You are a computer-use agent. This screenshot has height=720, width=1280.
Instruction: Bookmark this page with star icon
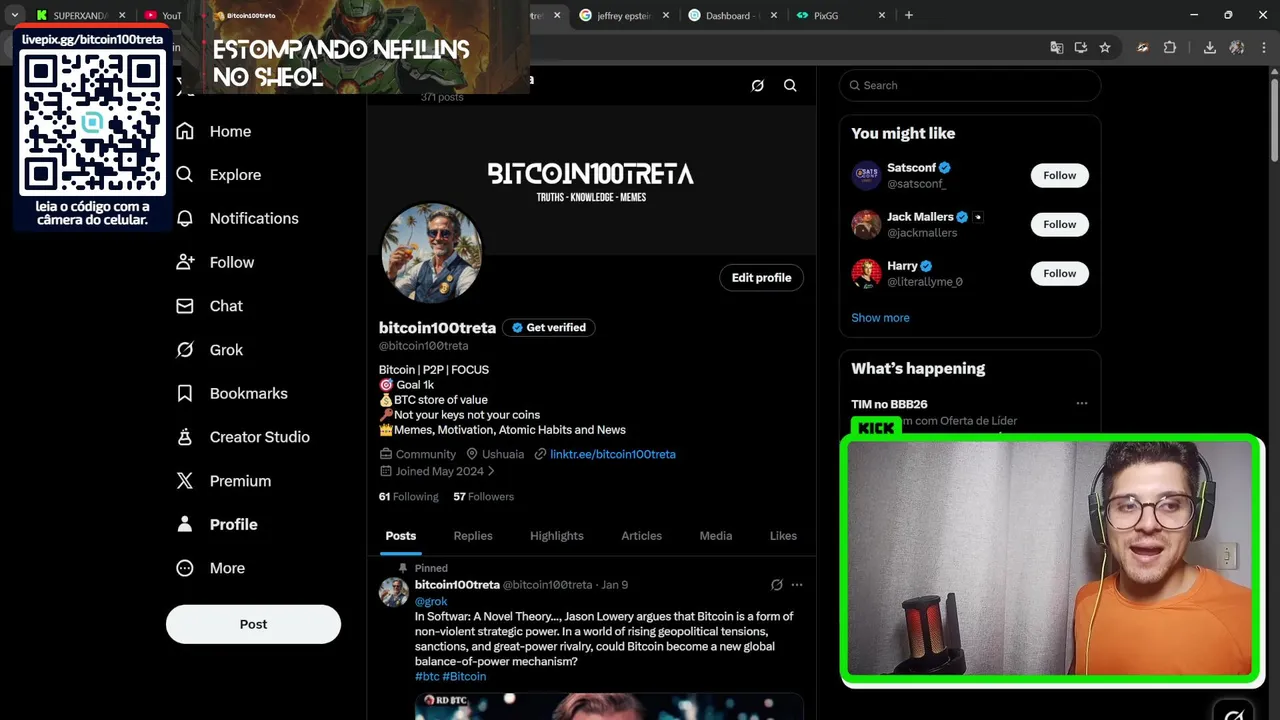tap(1105, 47)
